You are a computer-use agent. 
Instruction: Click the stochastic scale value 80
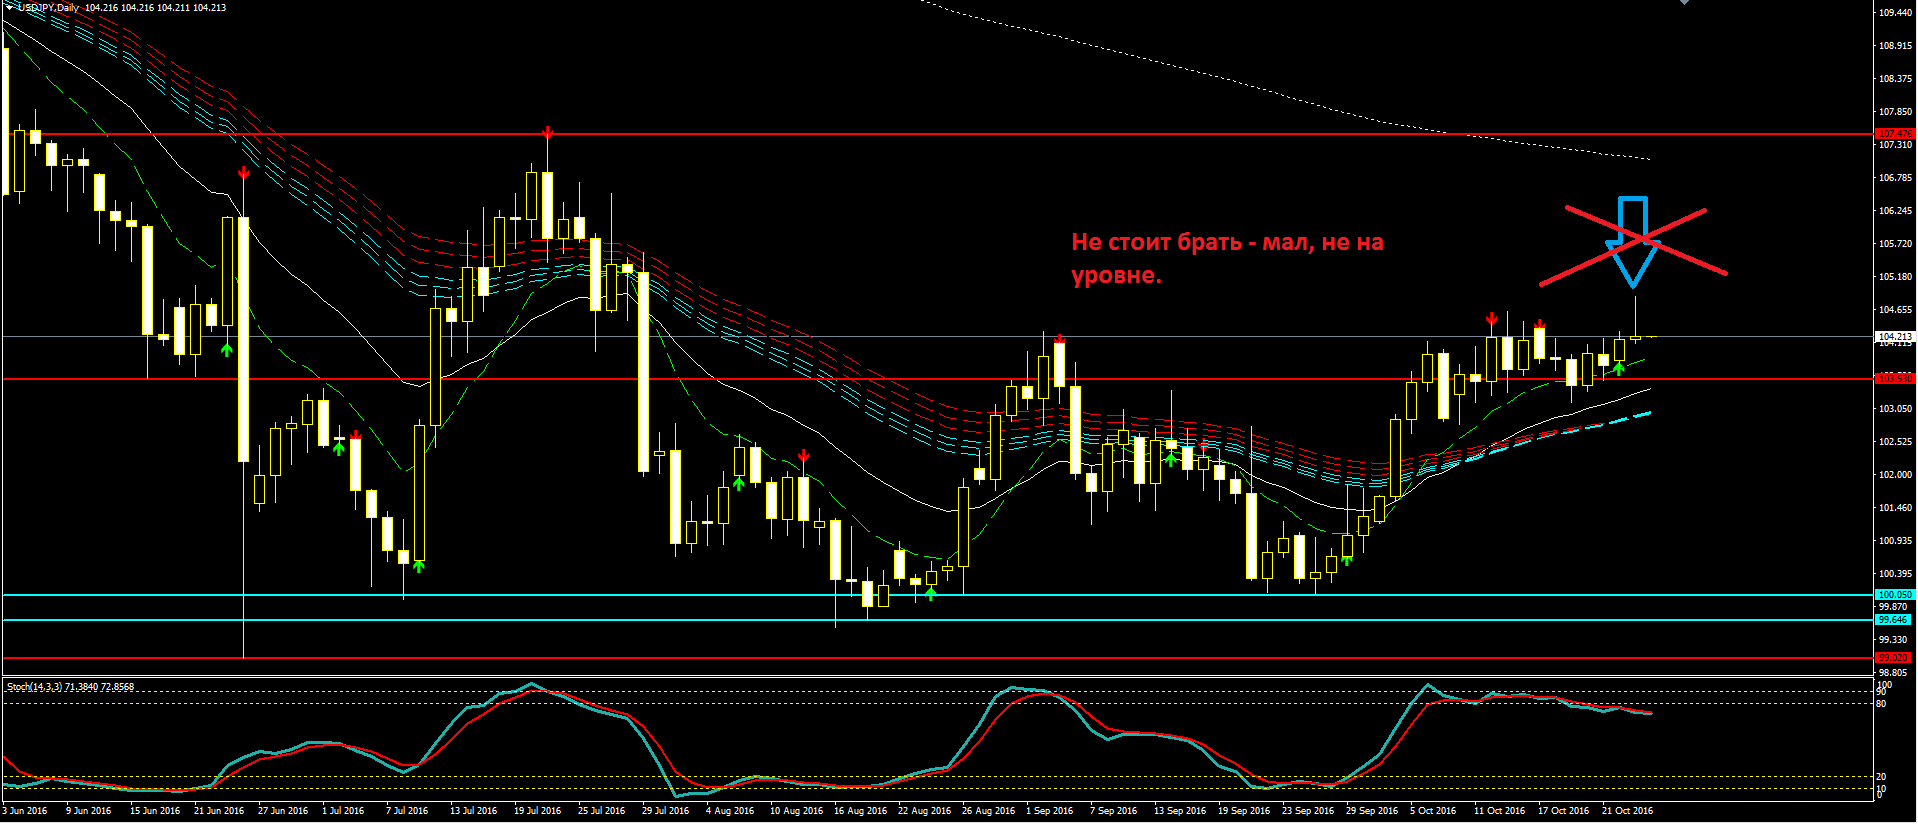1882,704
